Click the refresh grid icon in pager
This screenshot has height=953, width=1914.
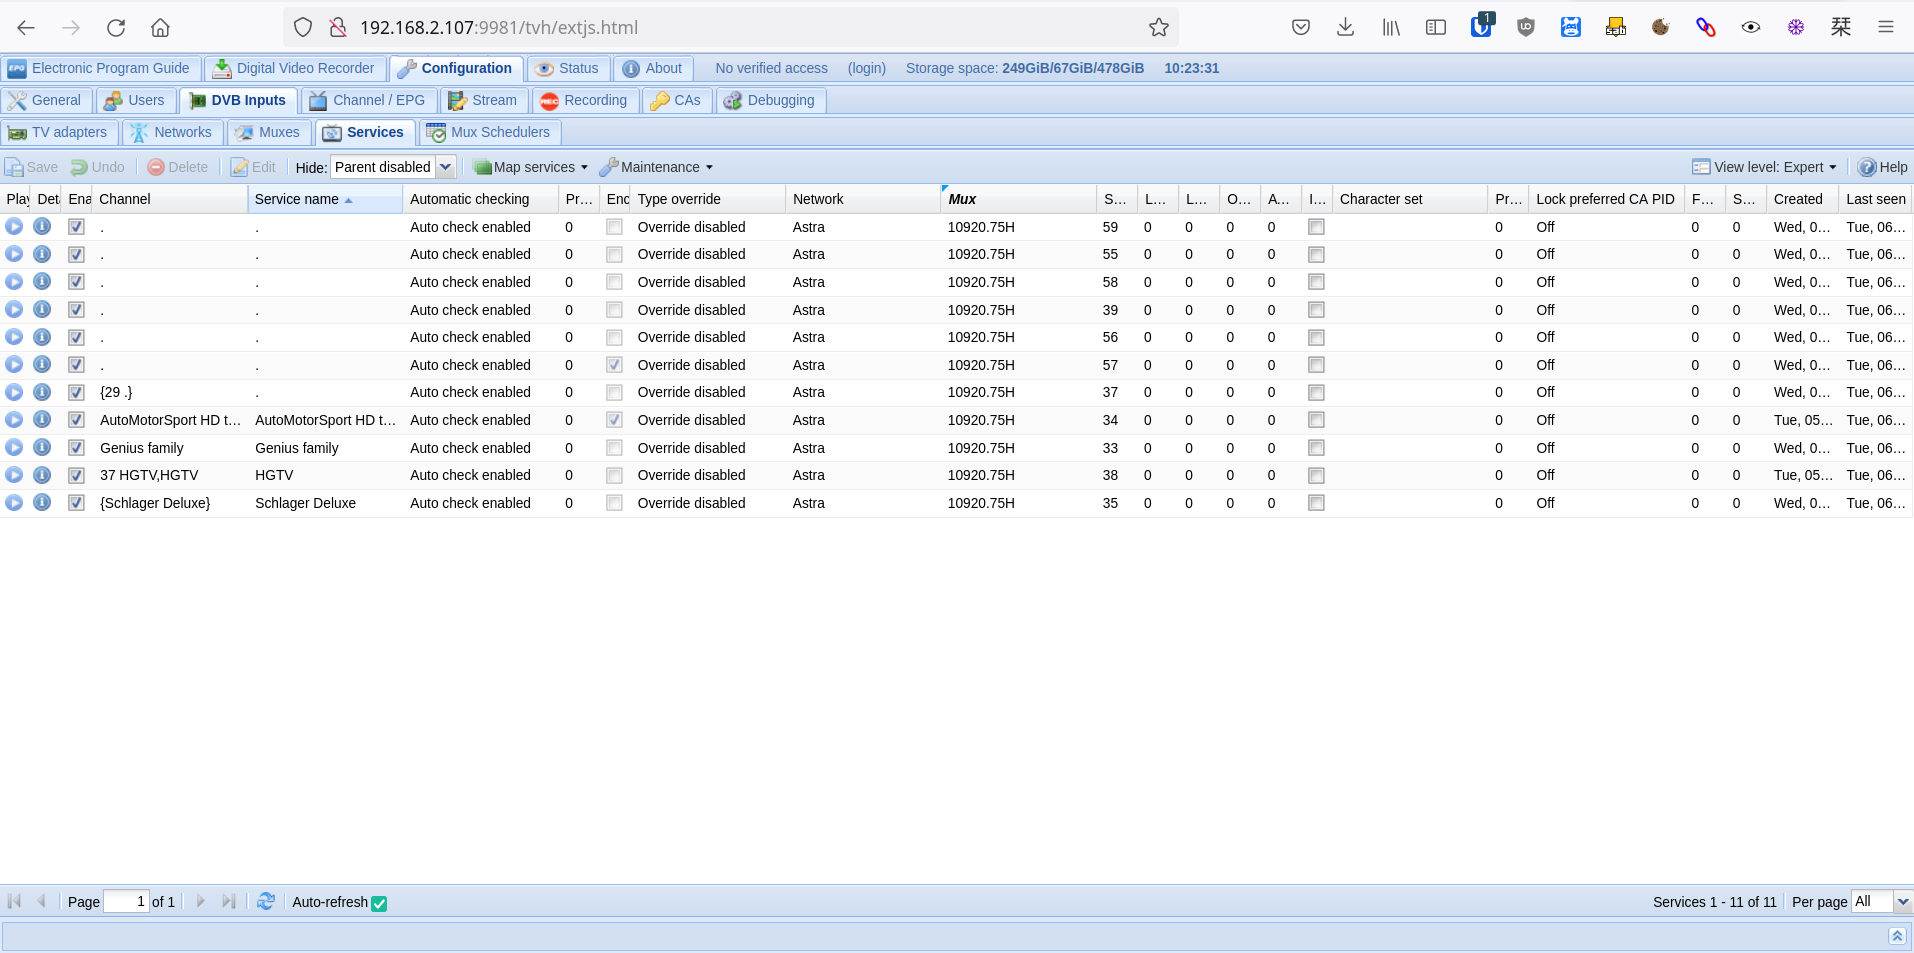click(x=266, y=901)
